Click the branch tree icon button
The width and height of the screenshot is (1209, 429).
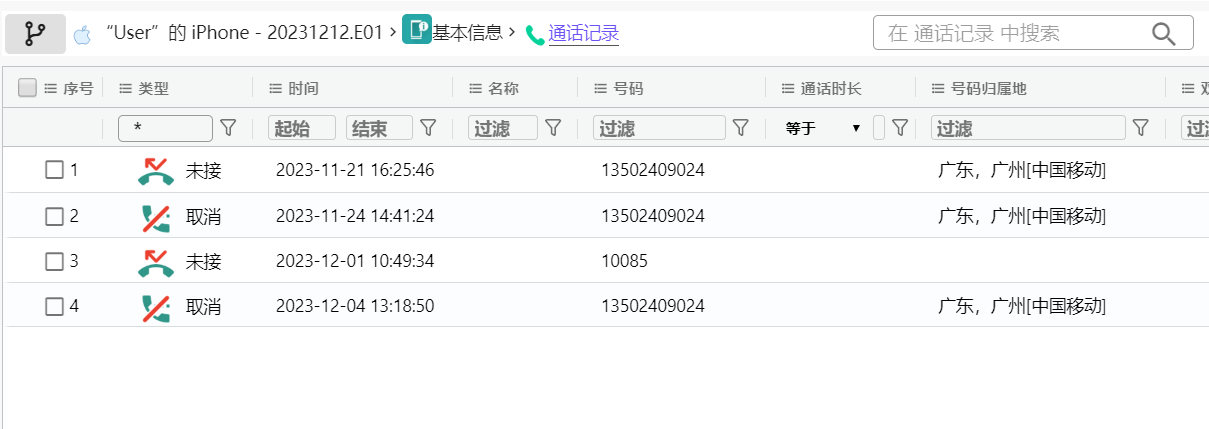(35, 34)
